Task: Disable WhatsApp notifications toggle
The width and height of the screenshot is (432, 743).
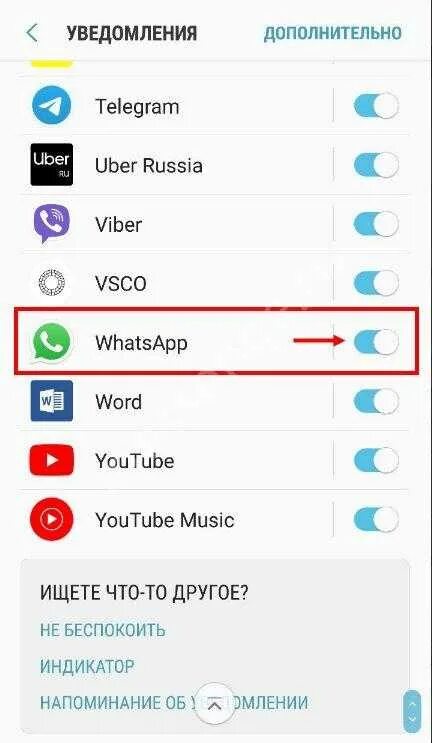Action: tap(377, 342)
